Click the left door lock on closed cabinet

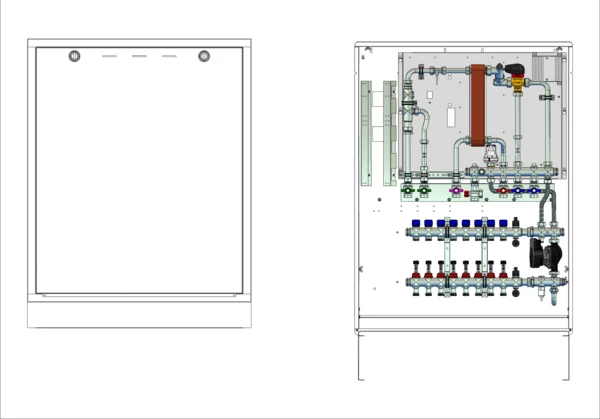(75, 56)
